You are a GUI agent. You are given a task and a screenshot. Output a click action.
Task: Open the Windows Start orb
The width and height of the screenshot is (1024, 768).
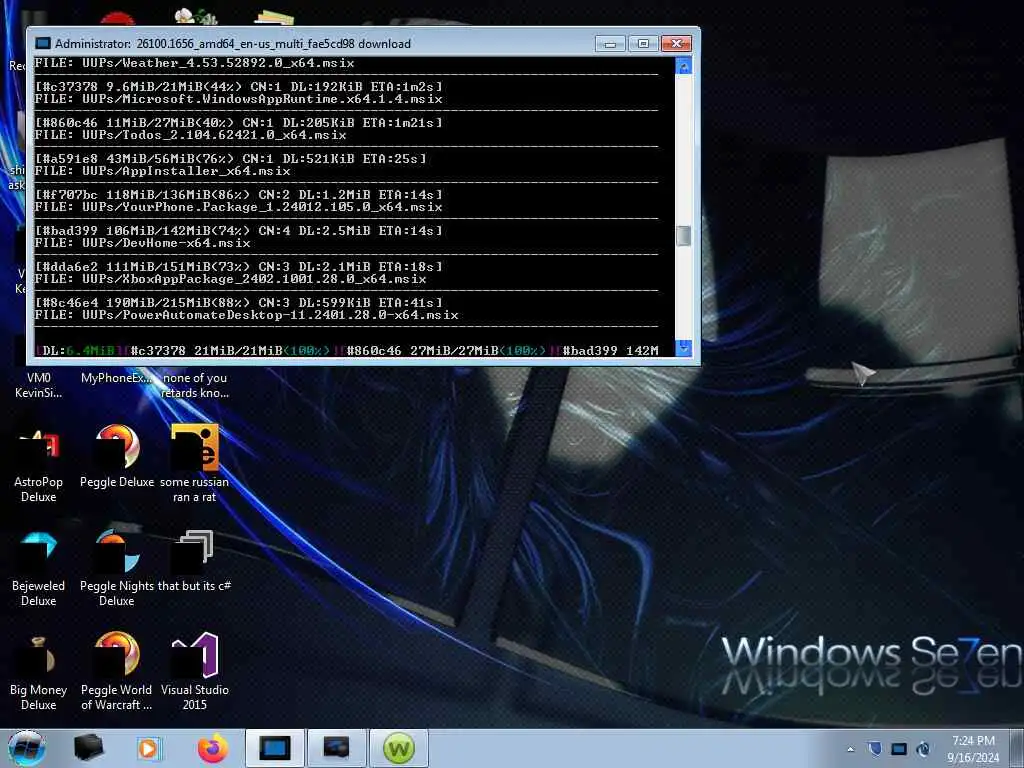pyautogui.click(x=27, y=748)
